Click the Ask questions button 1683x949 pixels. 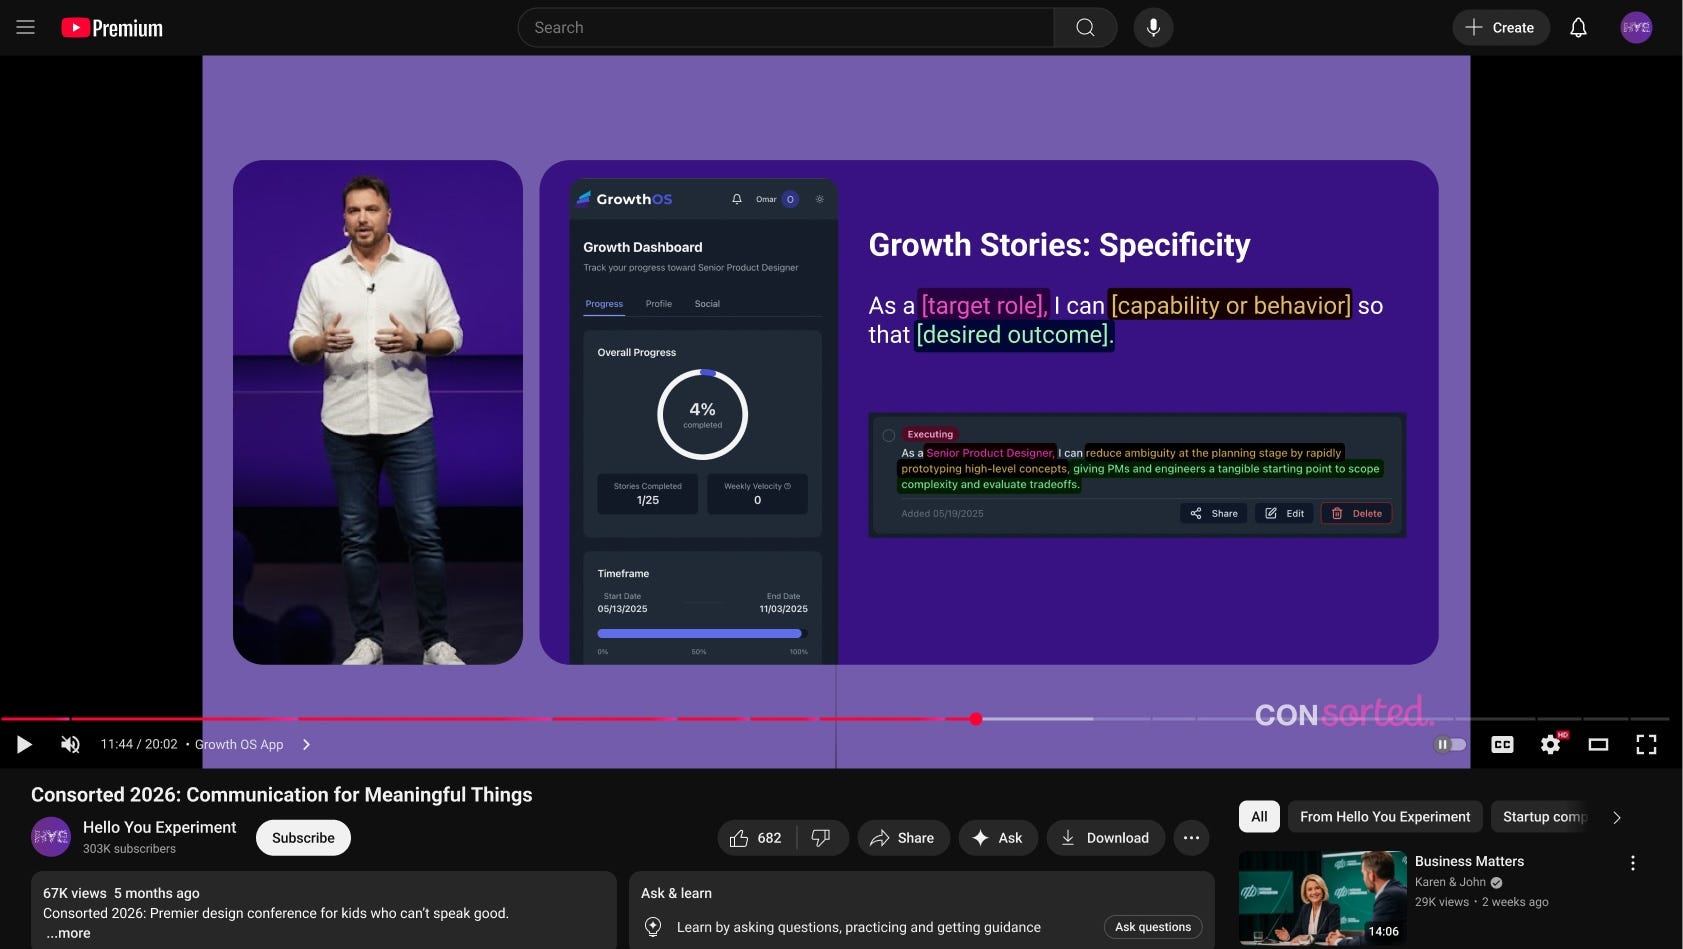1153,927
